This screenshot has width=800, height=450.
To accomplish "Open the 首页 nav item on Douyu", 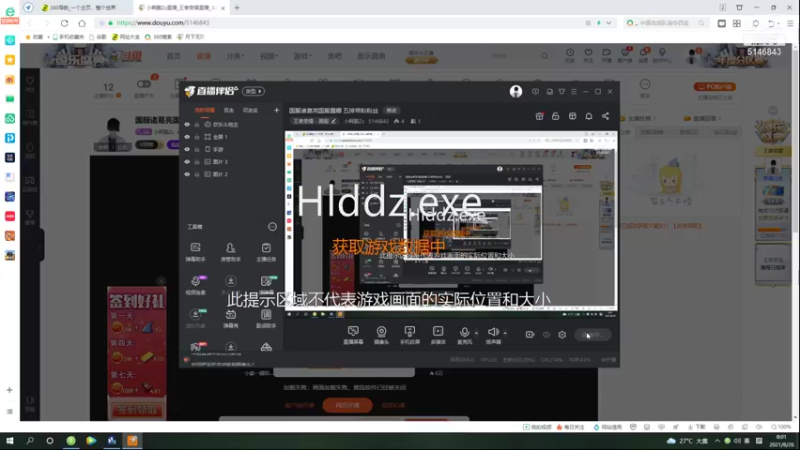I will 173,56.
